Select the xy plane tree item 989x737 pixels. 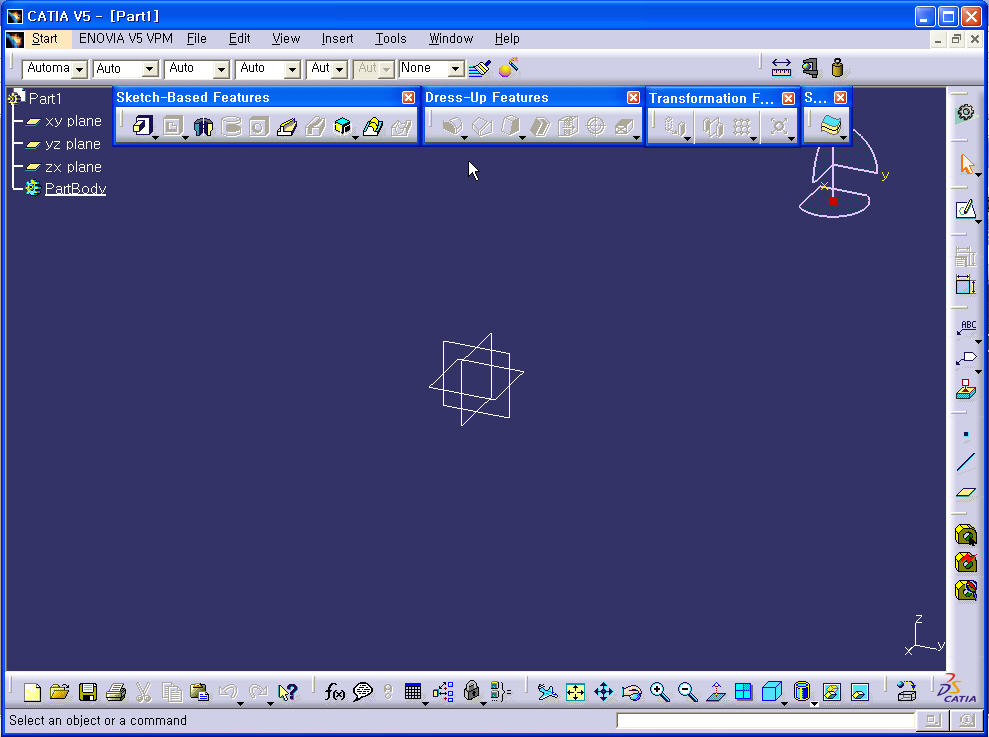[x=73, y=121]
